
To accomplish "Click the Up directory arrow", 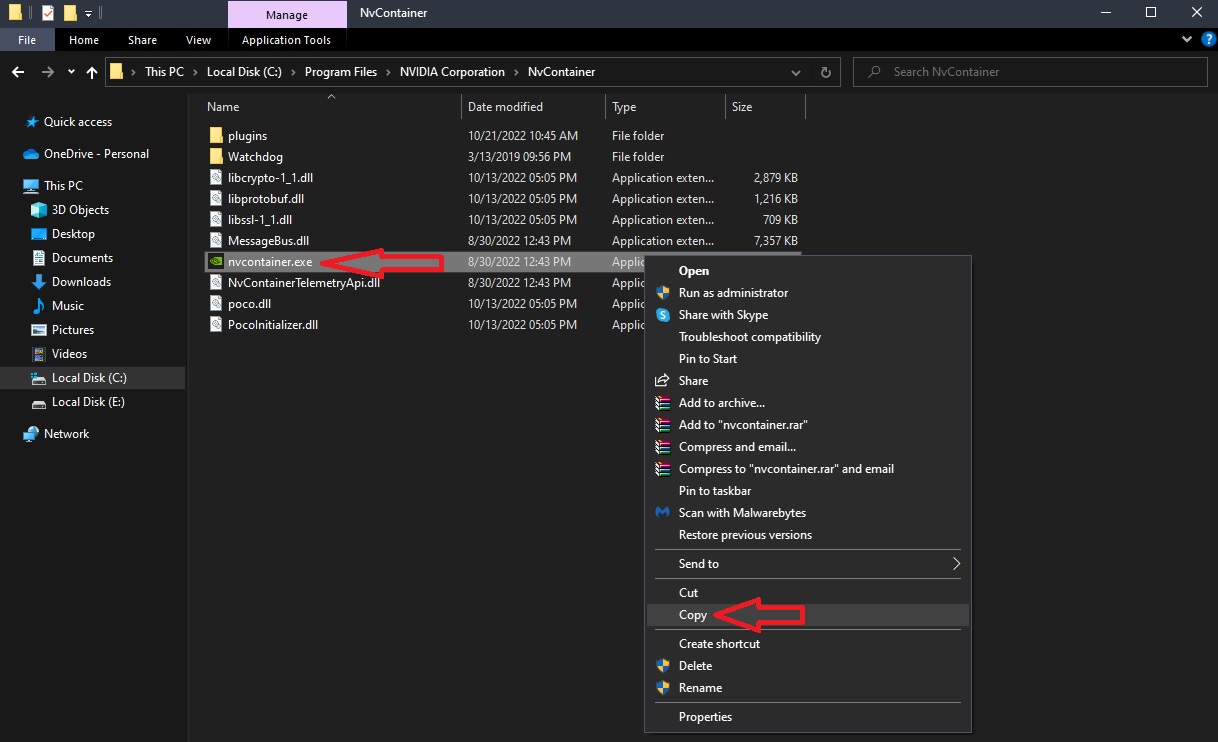I will (92, 72).
